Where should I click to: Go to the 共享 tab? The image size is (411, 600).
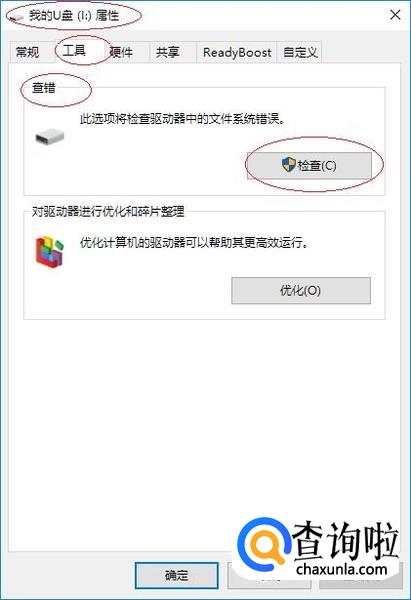pyautogui.click(x=167, y=52)
